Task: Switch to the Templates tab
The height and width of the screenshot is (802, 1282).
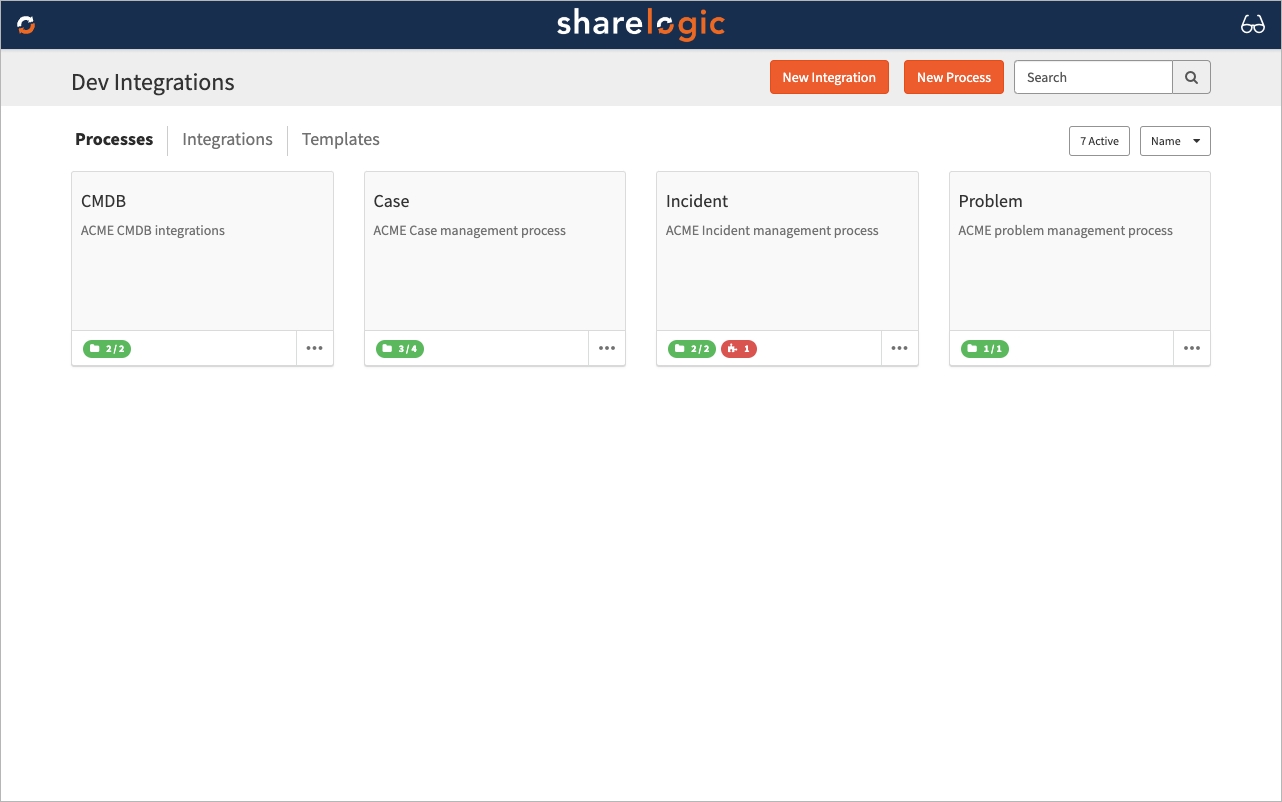Action: 340,140
